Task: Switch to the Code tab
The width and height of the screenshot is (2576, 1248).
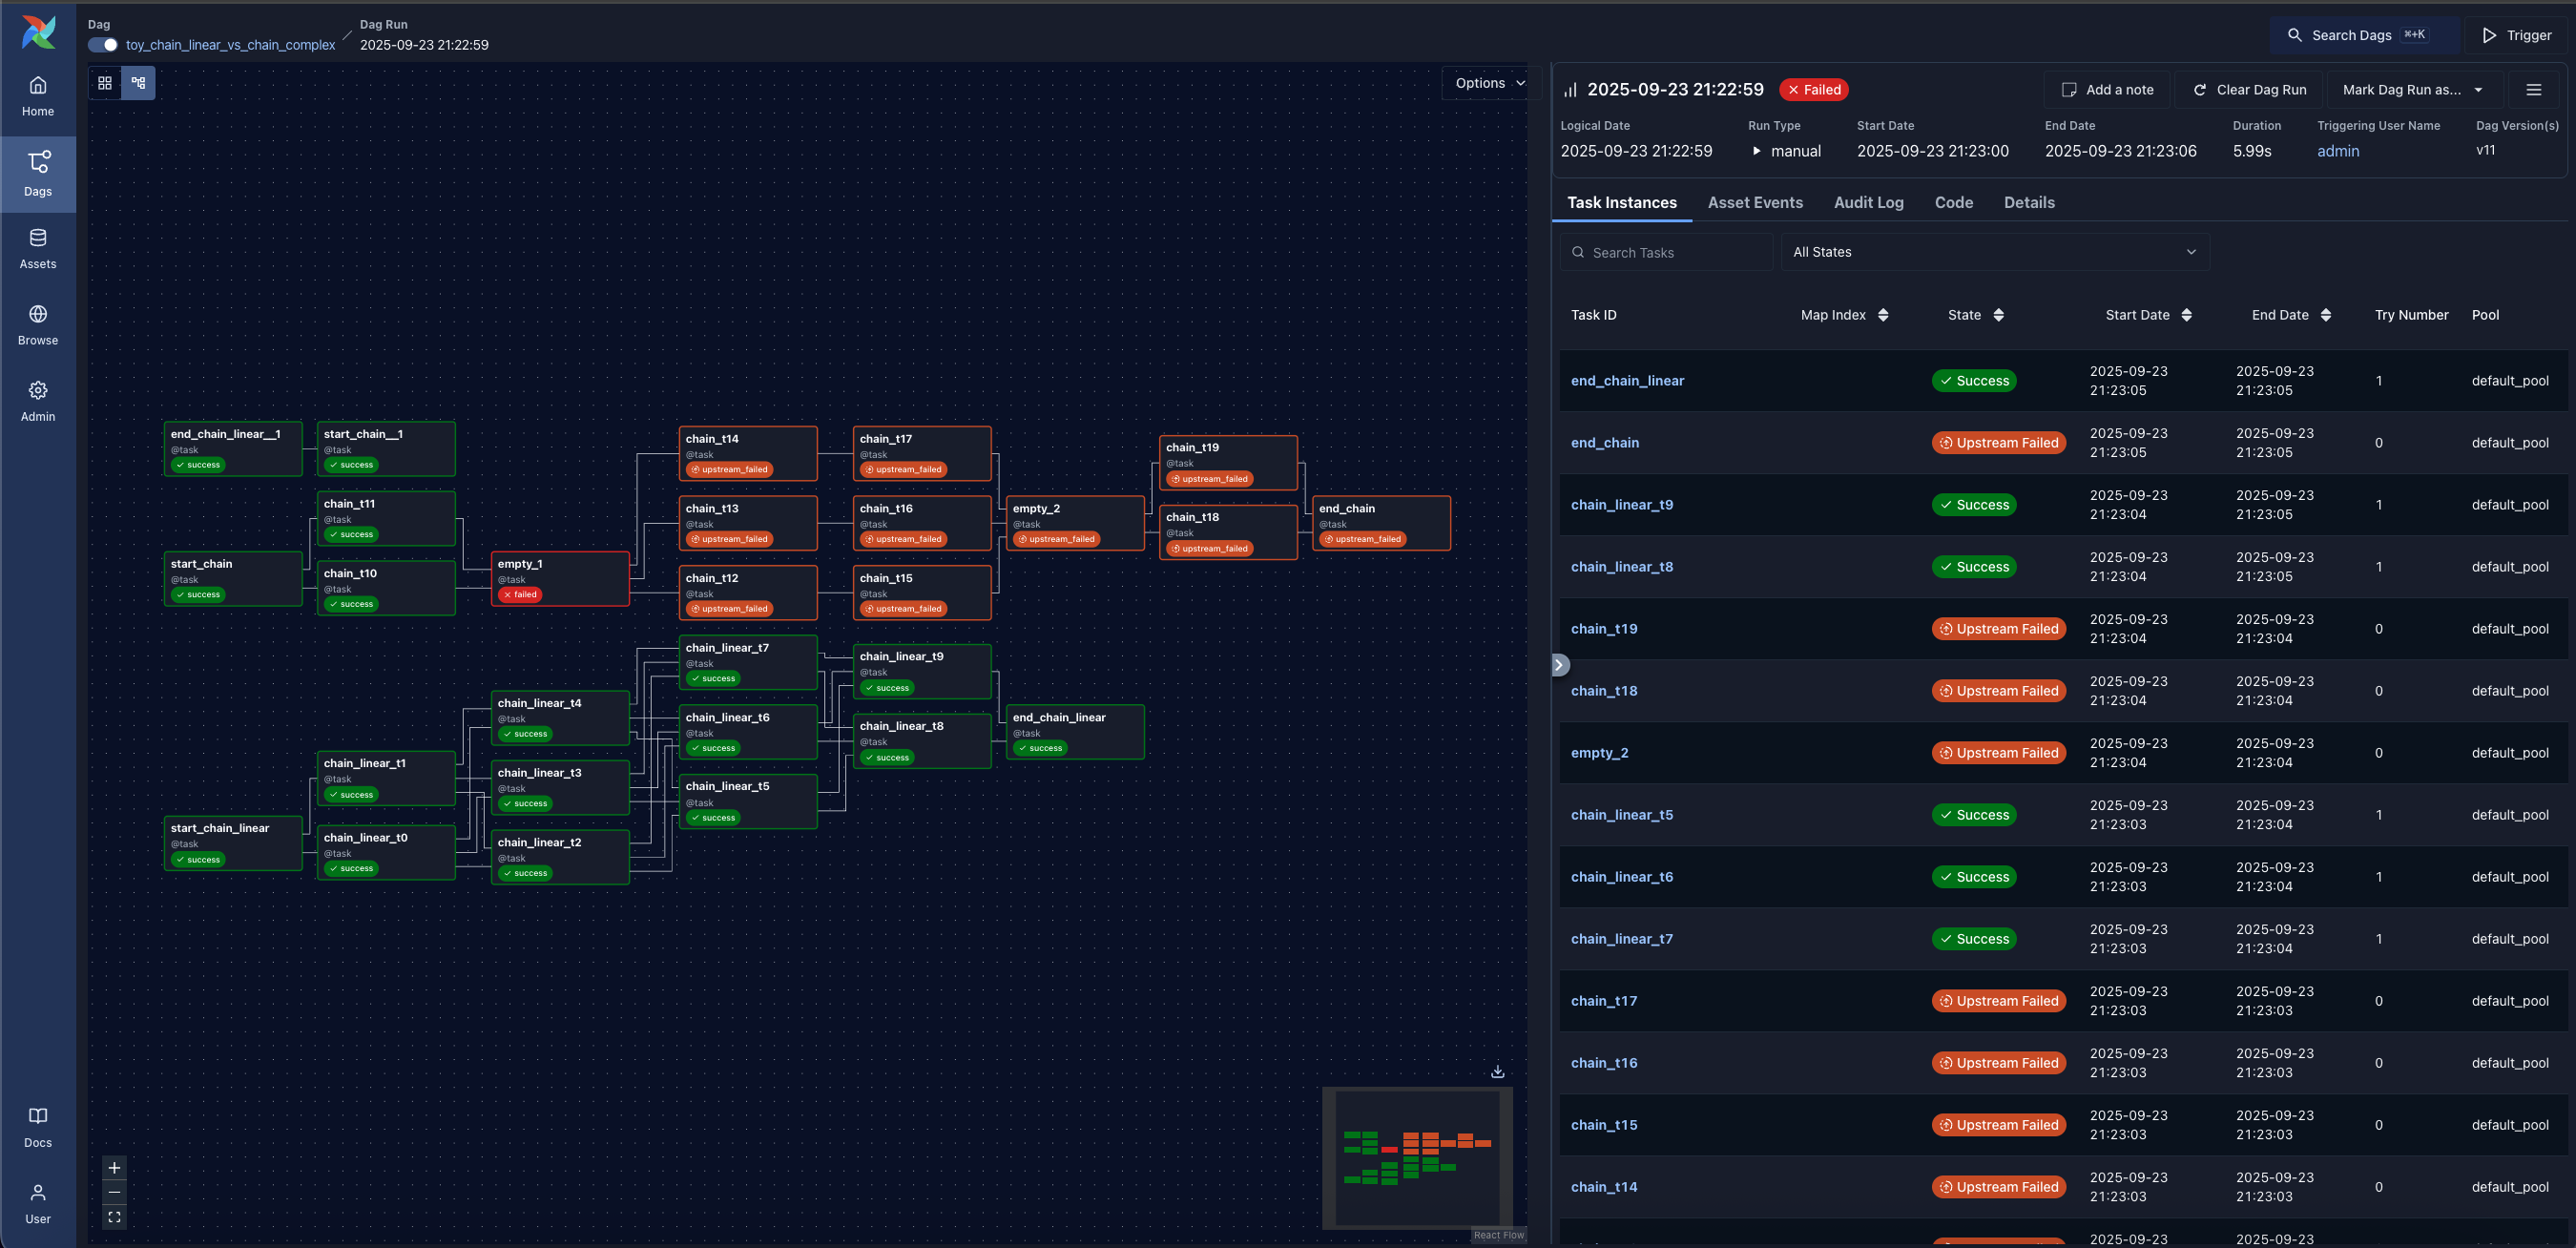Action: [x=1953, y=202]
